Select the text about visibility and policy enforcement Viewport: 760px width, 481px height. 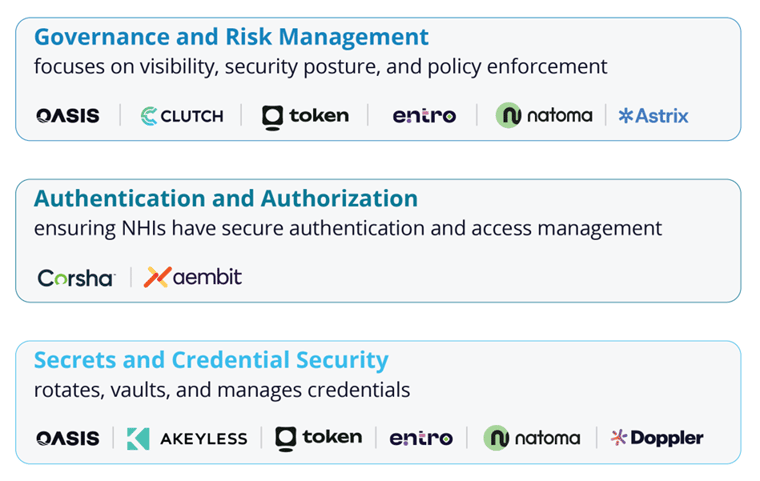(320, 66)
